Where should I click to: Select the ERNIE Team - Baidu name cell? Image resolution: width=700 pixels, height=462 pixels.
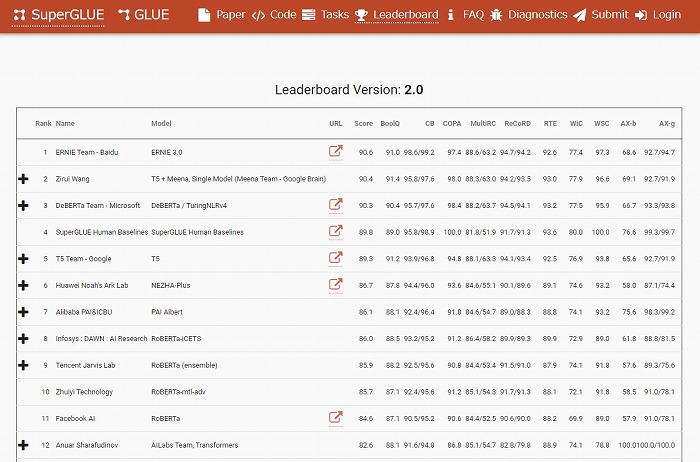tap(87, 152)
